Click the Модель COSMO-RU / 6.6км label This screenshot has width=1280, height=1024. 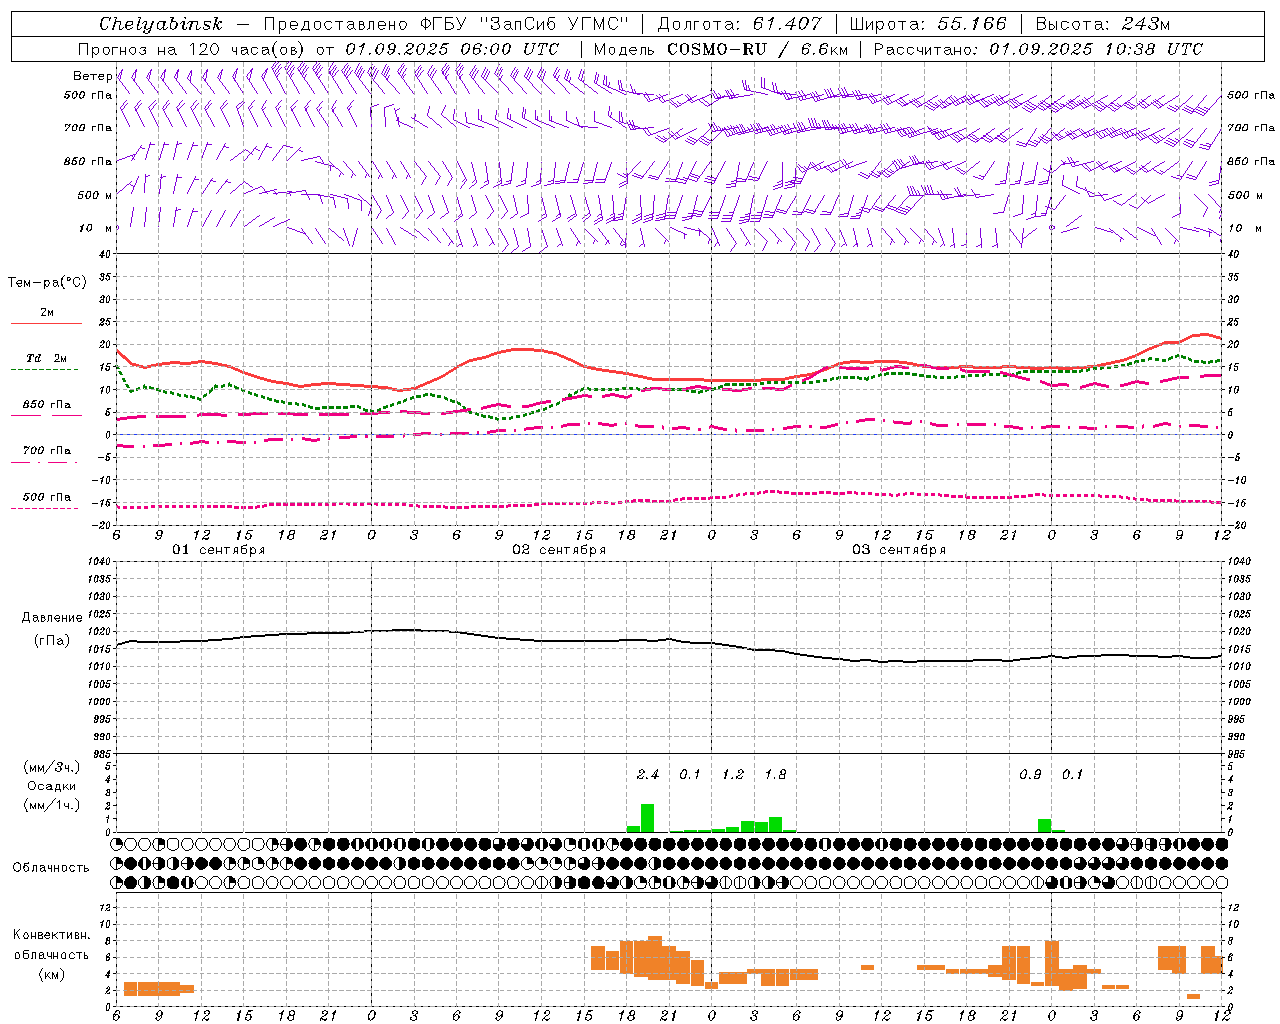pyautogui.click(x=721, y=49)
